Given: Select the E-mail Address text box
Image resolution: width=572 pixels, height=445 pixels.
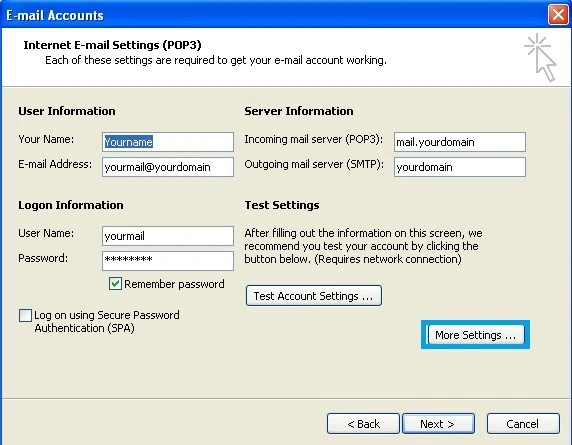Looking at the screenshot, I should pos(168,167).
